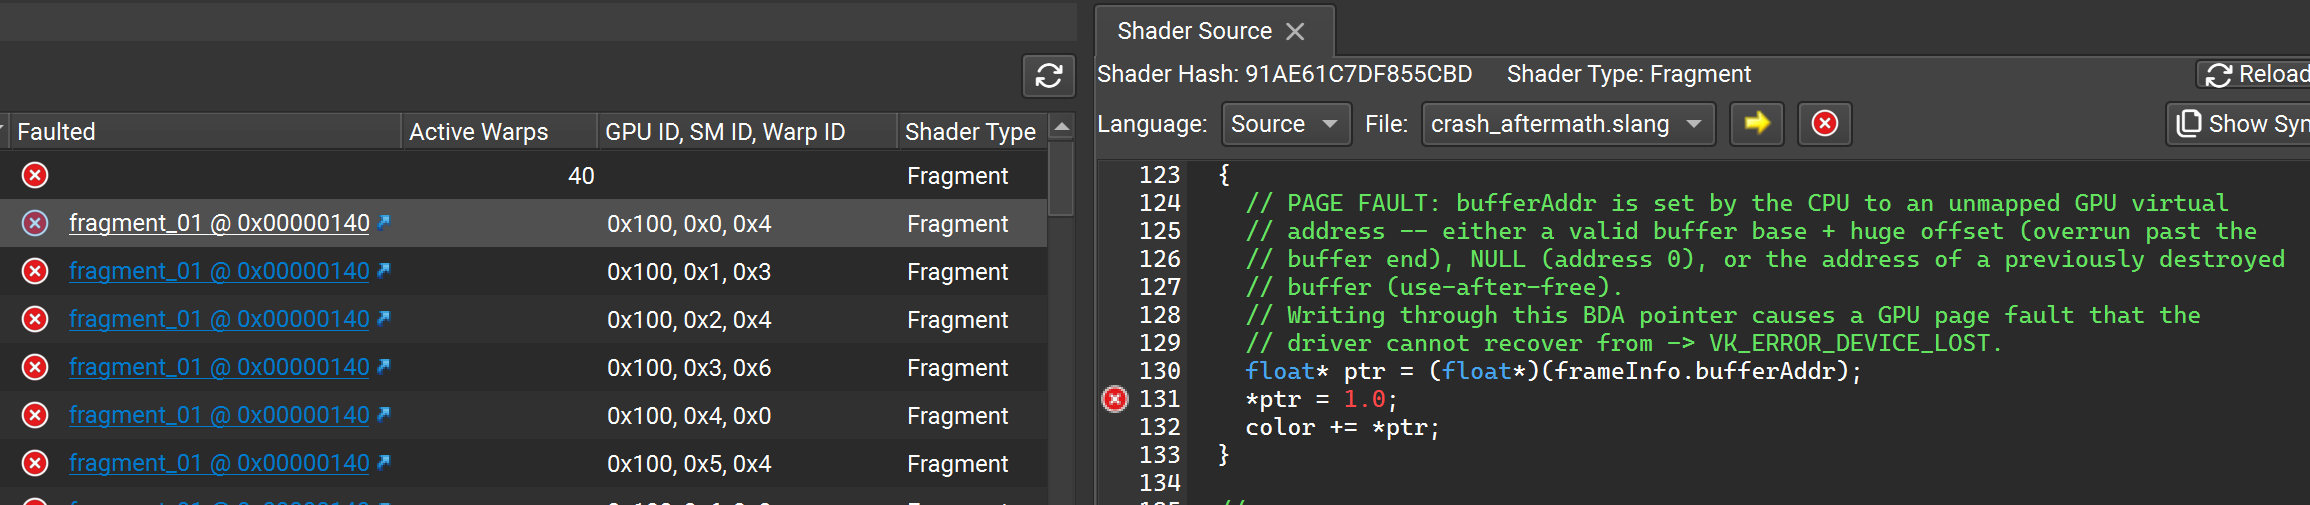Open the Language Source dropdown
The height and width of the screenshot is (505, 2310).
[x=1285, y=124]
